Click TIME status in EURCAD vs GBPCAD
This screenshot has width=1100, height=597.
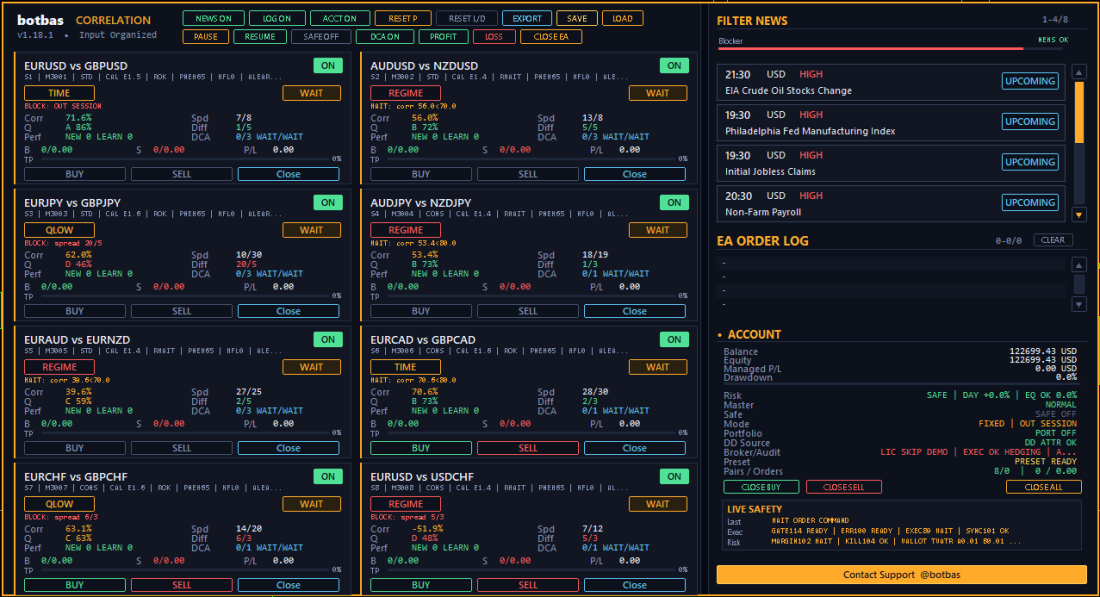(405, 366)
